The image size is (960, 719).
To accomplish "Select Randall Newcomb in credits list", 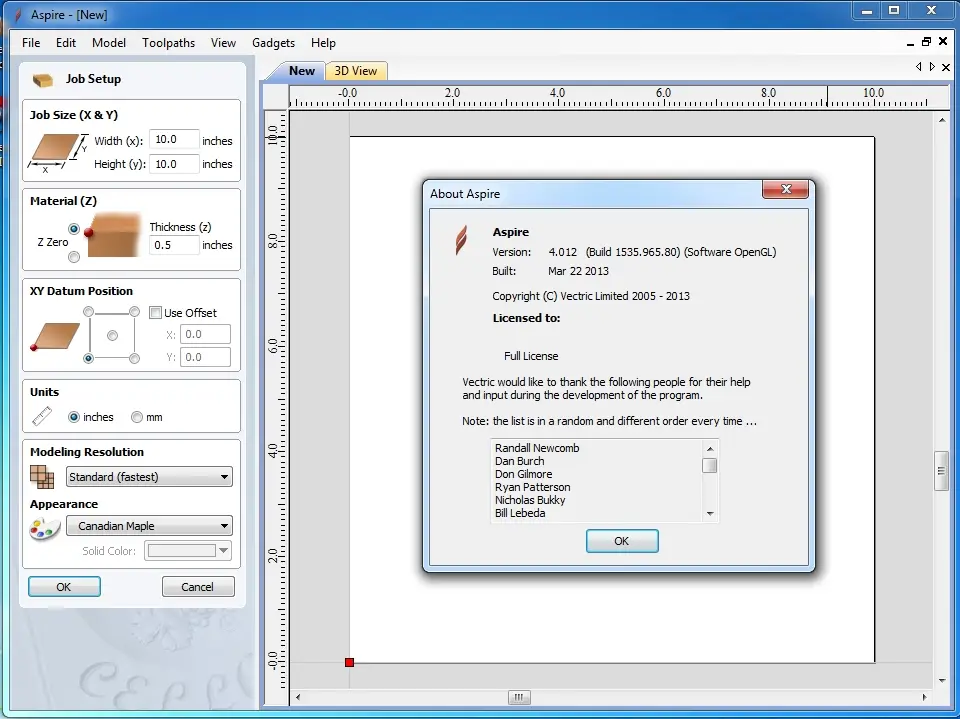I will click(x=537, y=448).
